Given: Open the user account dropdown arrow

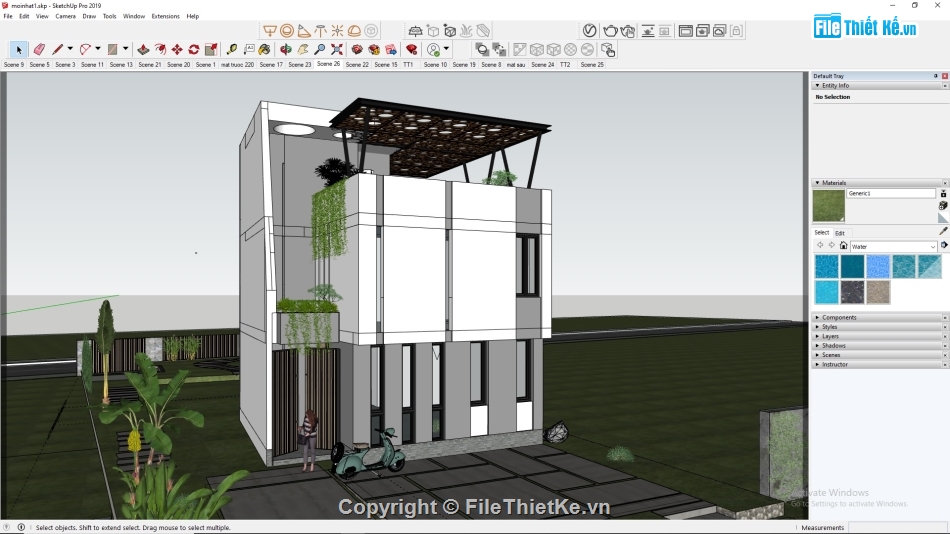Looking at the screenshot, I should point(447,48).
